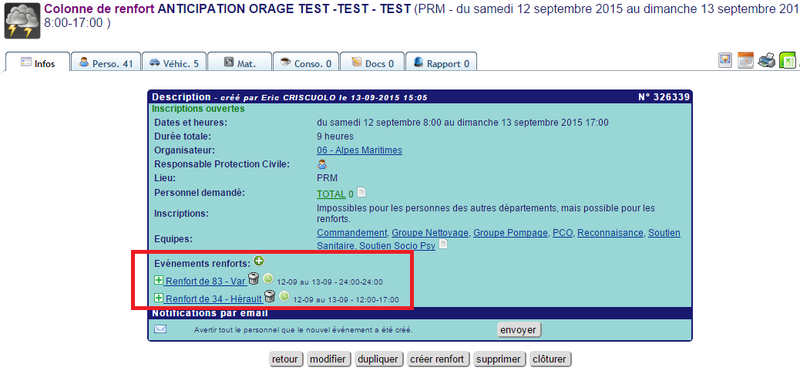Viewport: 800px width, 371px height.
Task: Switch to the Perso. 41 tab
Action: click(106, 62)
